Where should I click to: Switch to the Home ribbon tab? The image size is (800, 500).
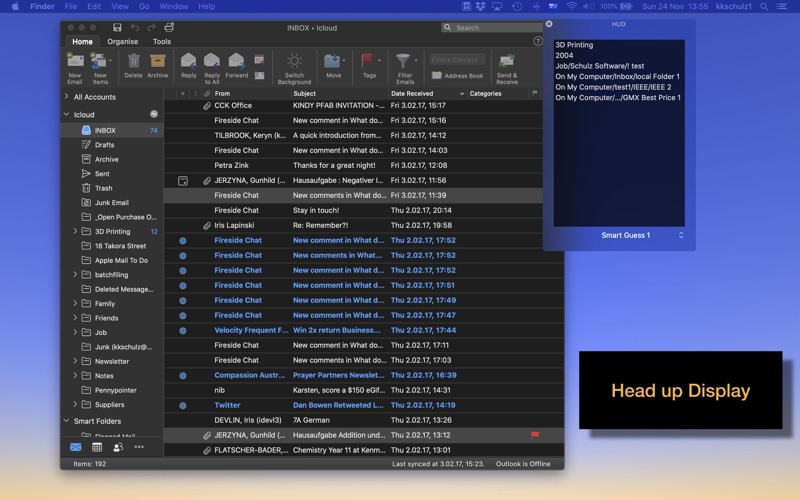coord(82,41)
